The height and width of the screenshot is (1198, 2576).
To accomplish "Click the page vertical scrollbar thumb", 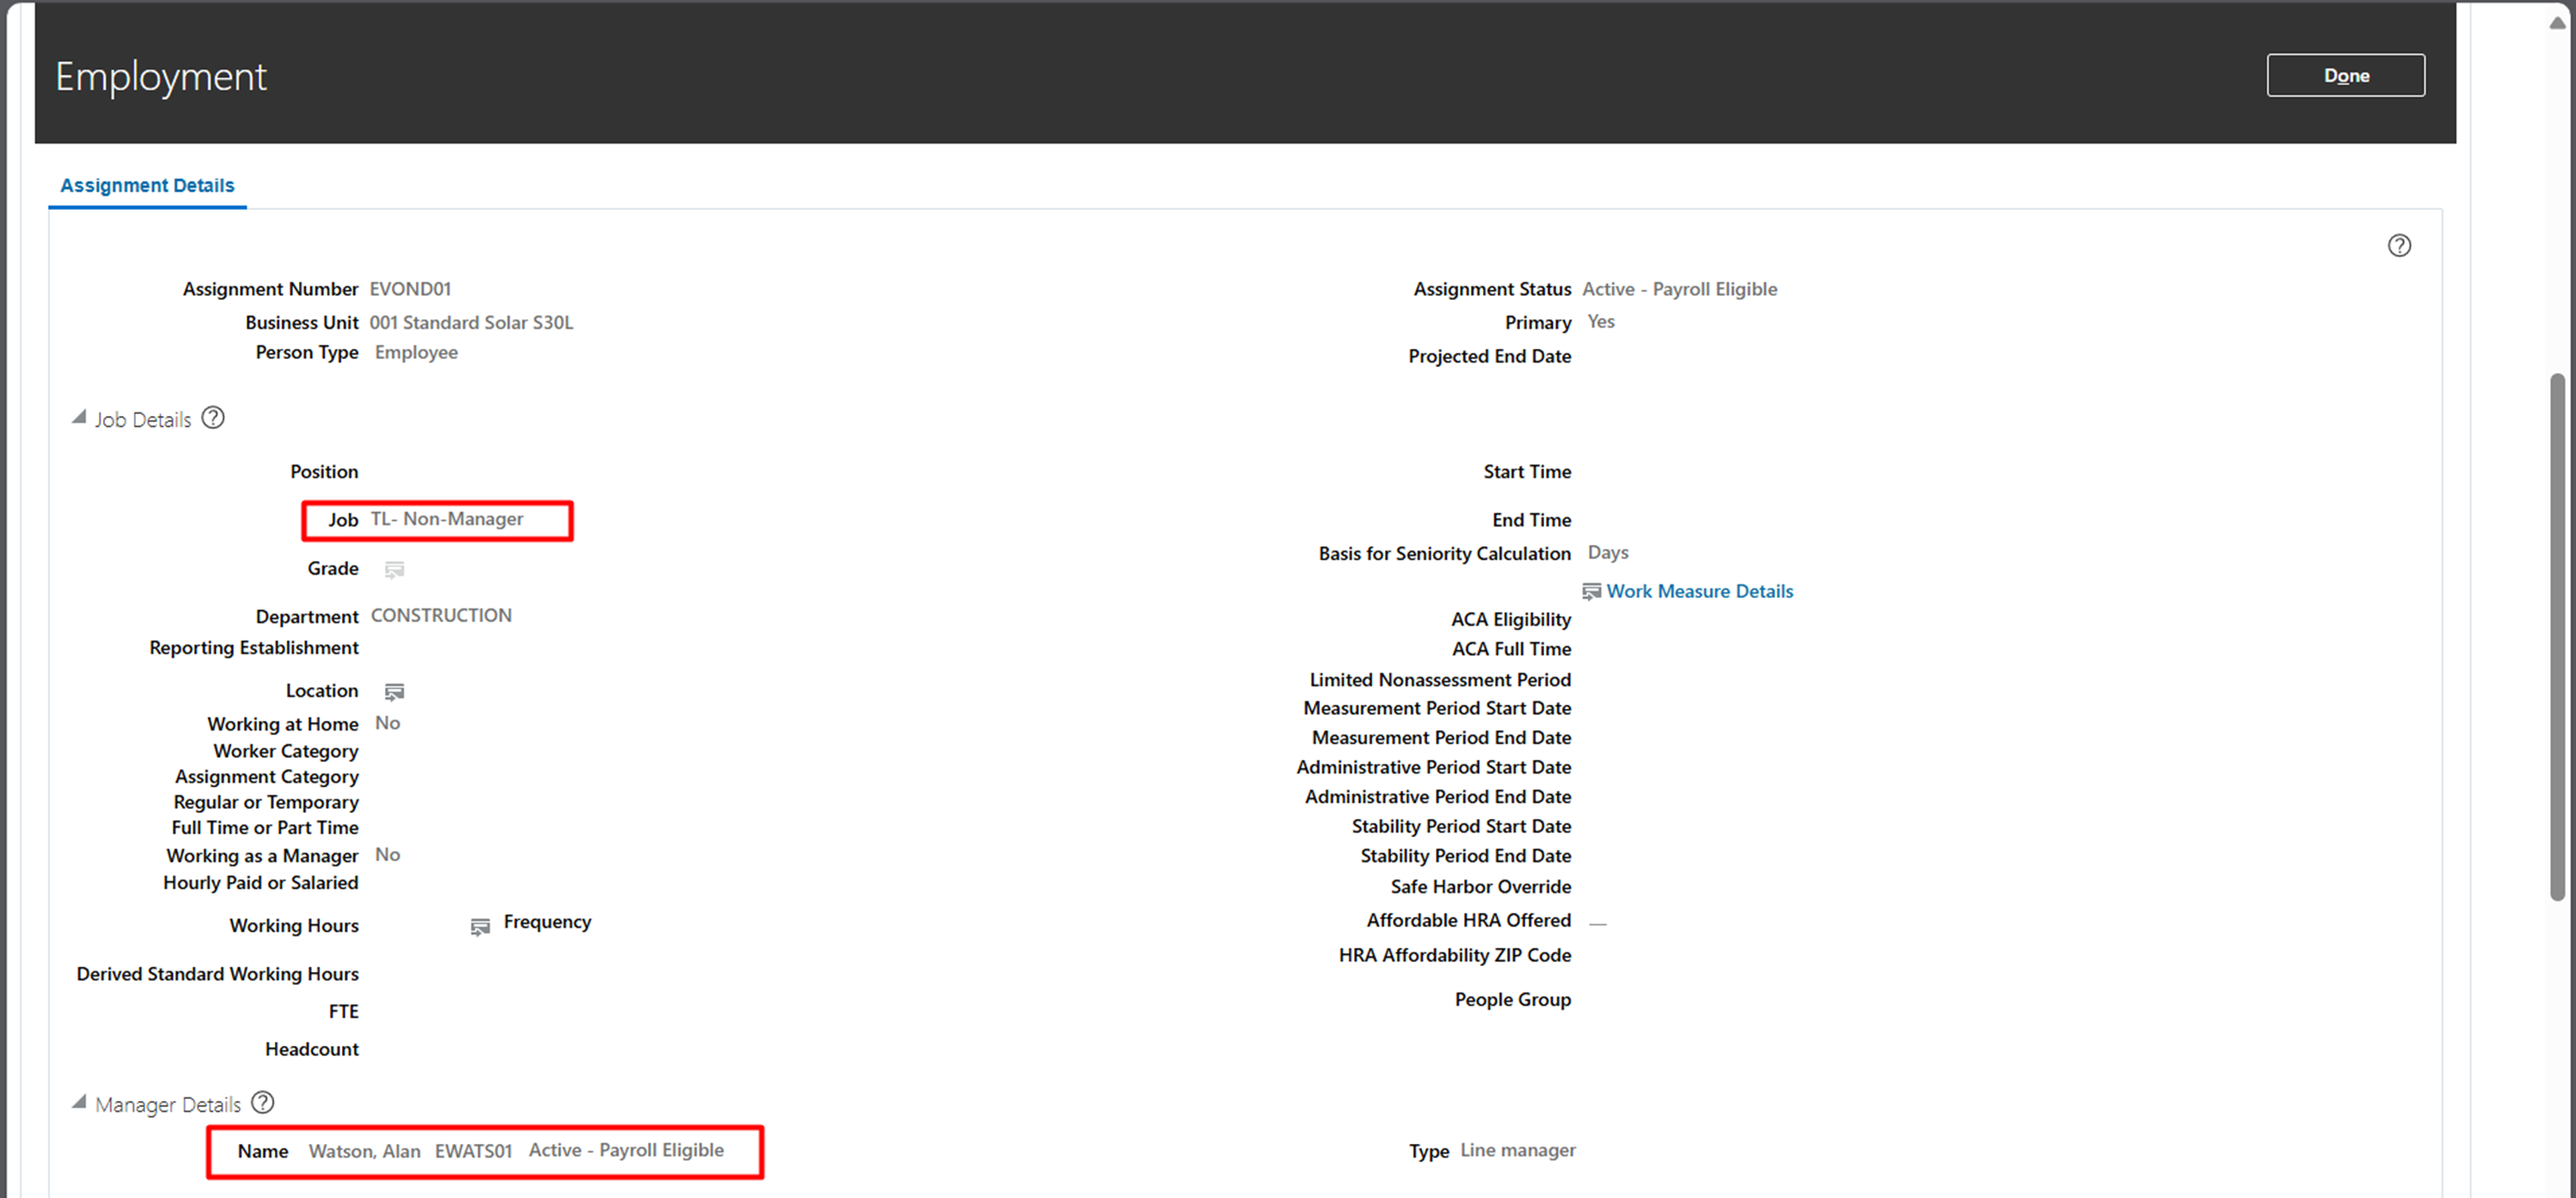I will tap(2557, 637).
